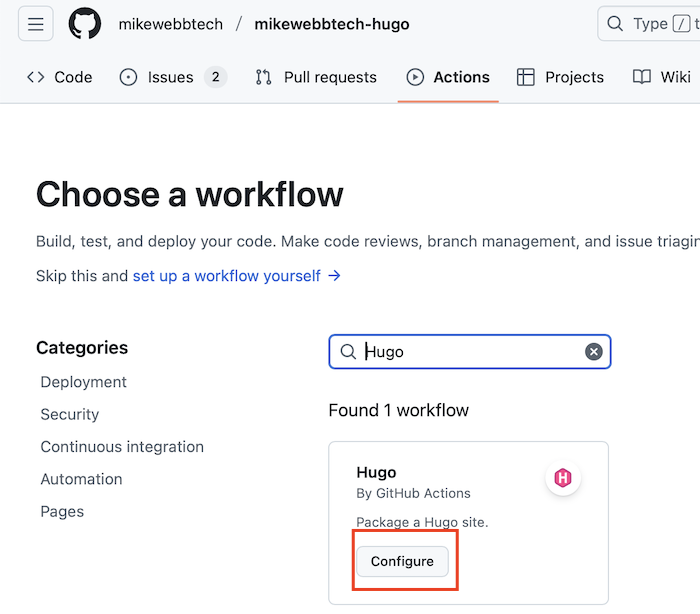Click 'Found 1 workflow' text

[399, 410]
